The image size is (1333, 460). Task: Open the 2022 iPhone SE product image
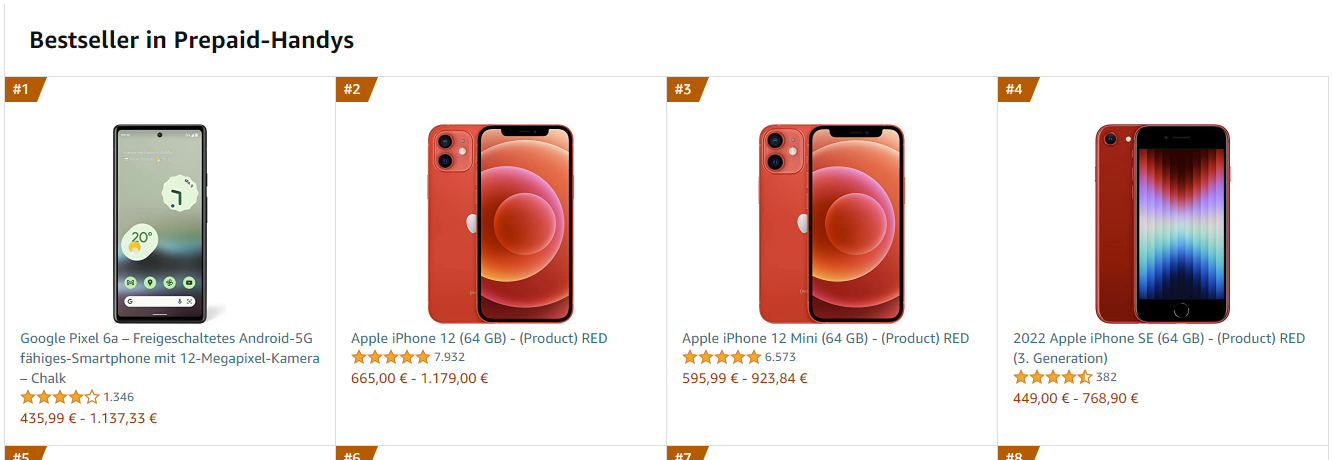pyautogui.click(x=1162, y=223)
